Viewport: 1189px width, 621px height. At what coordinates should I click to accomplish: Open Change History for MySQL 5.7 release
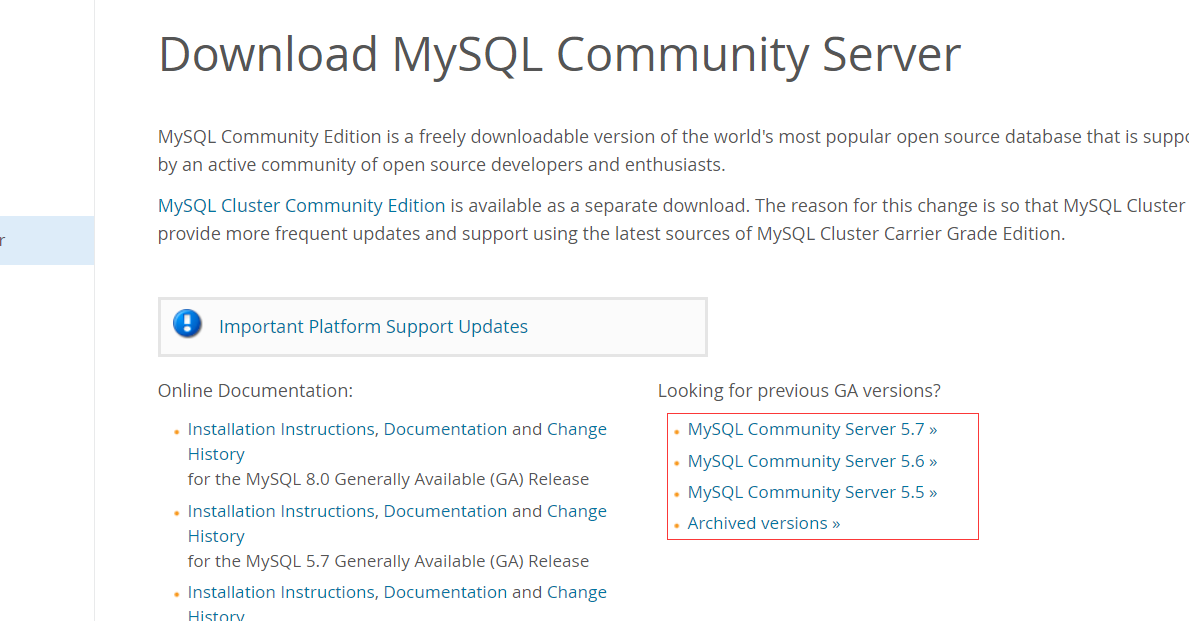coord(576,511)
